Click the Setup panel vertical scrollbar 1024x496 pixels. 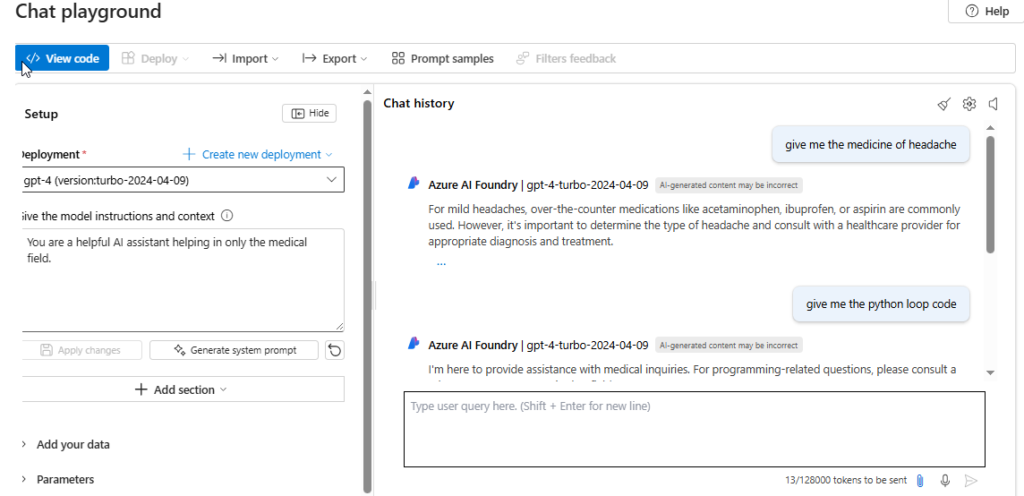click(x=367, y=297)
